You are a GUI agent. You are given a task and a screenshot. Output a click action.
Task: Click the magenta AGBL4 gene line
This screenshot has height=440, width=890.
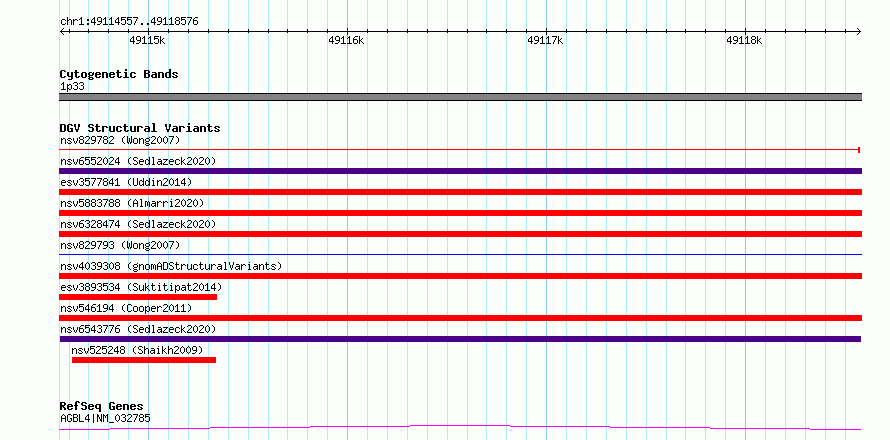[x=460, y=427]
